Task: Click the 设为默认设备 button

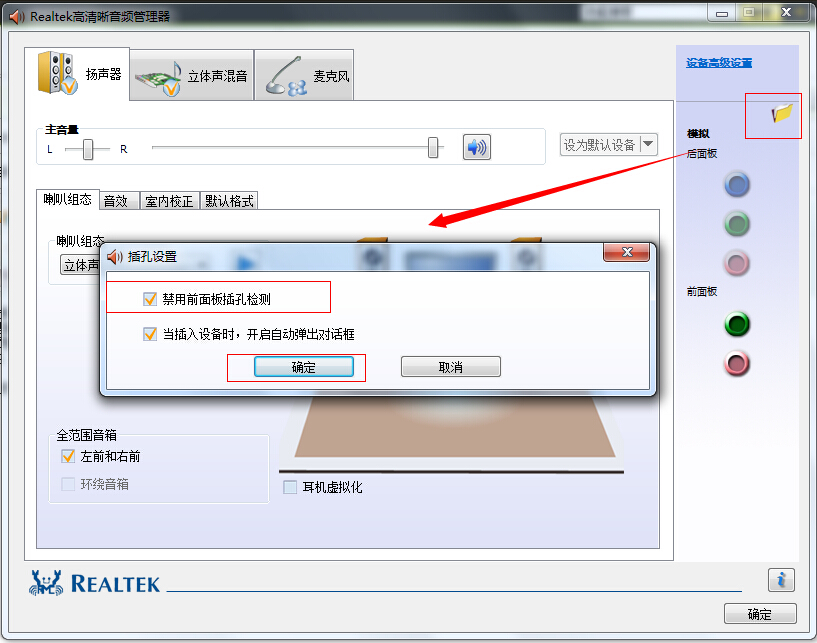Action: pos(600,144)
